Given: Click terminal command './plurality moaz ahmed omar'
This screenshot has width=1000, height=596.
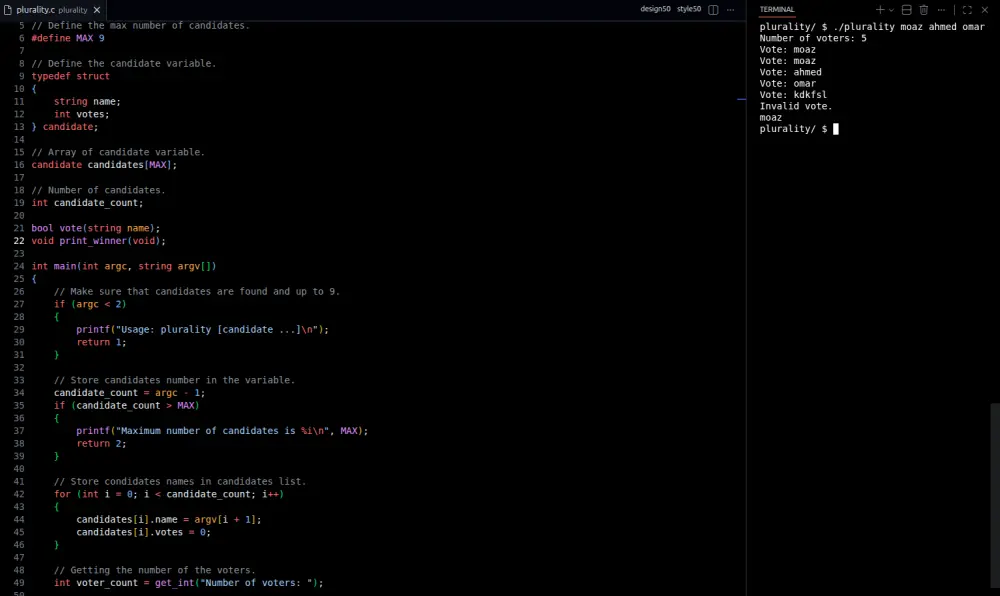Looking at the screenshot, I should (x=909, y=27).
